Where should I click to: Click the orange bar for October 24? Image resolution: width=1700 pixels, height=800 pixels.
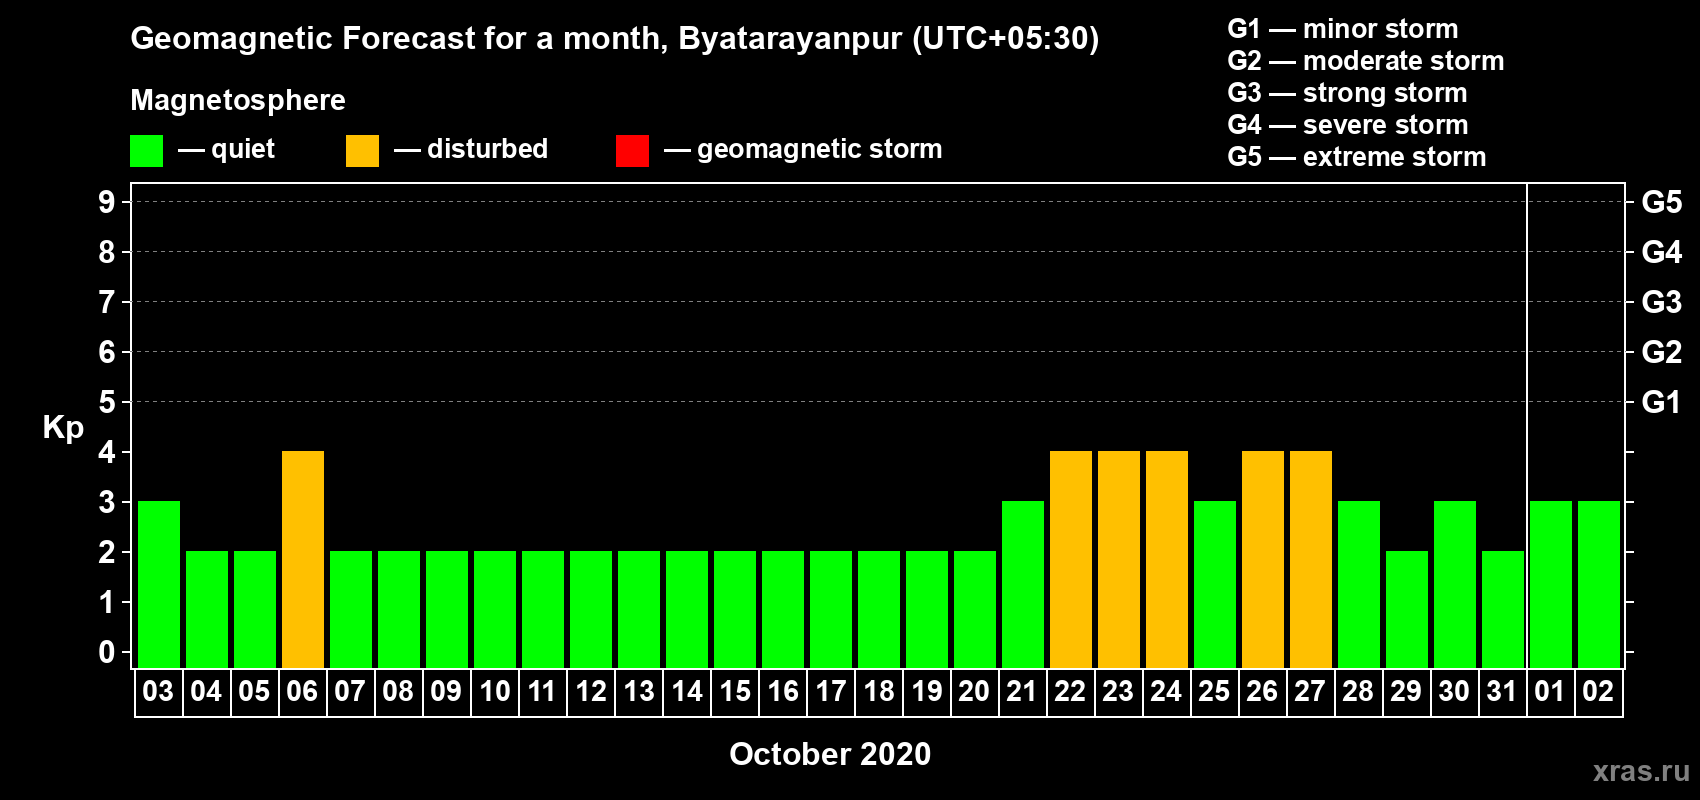1167,559
